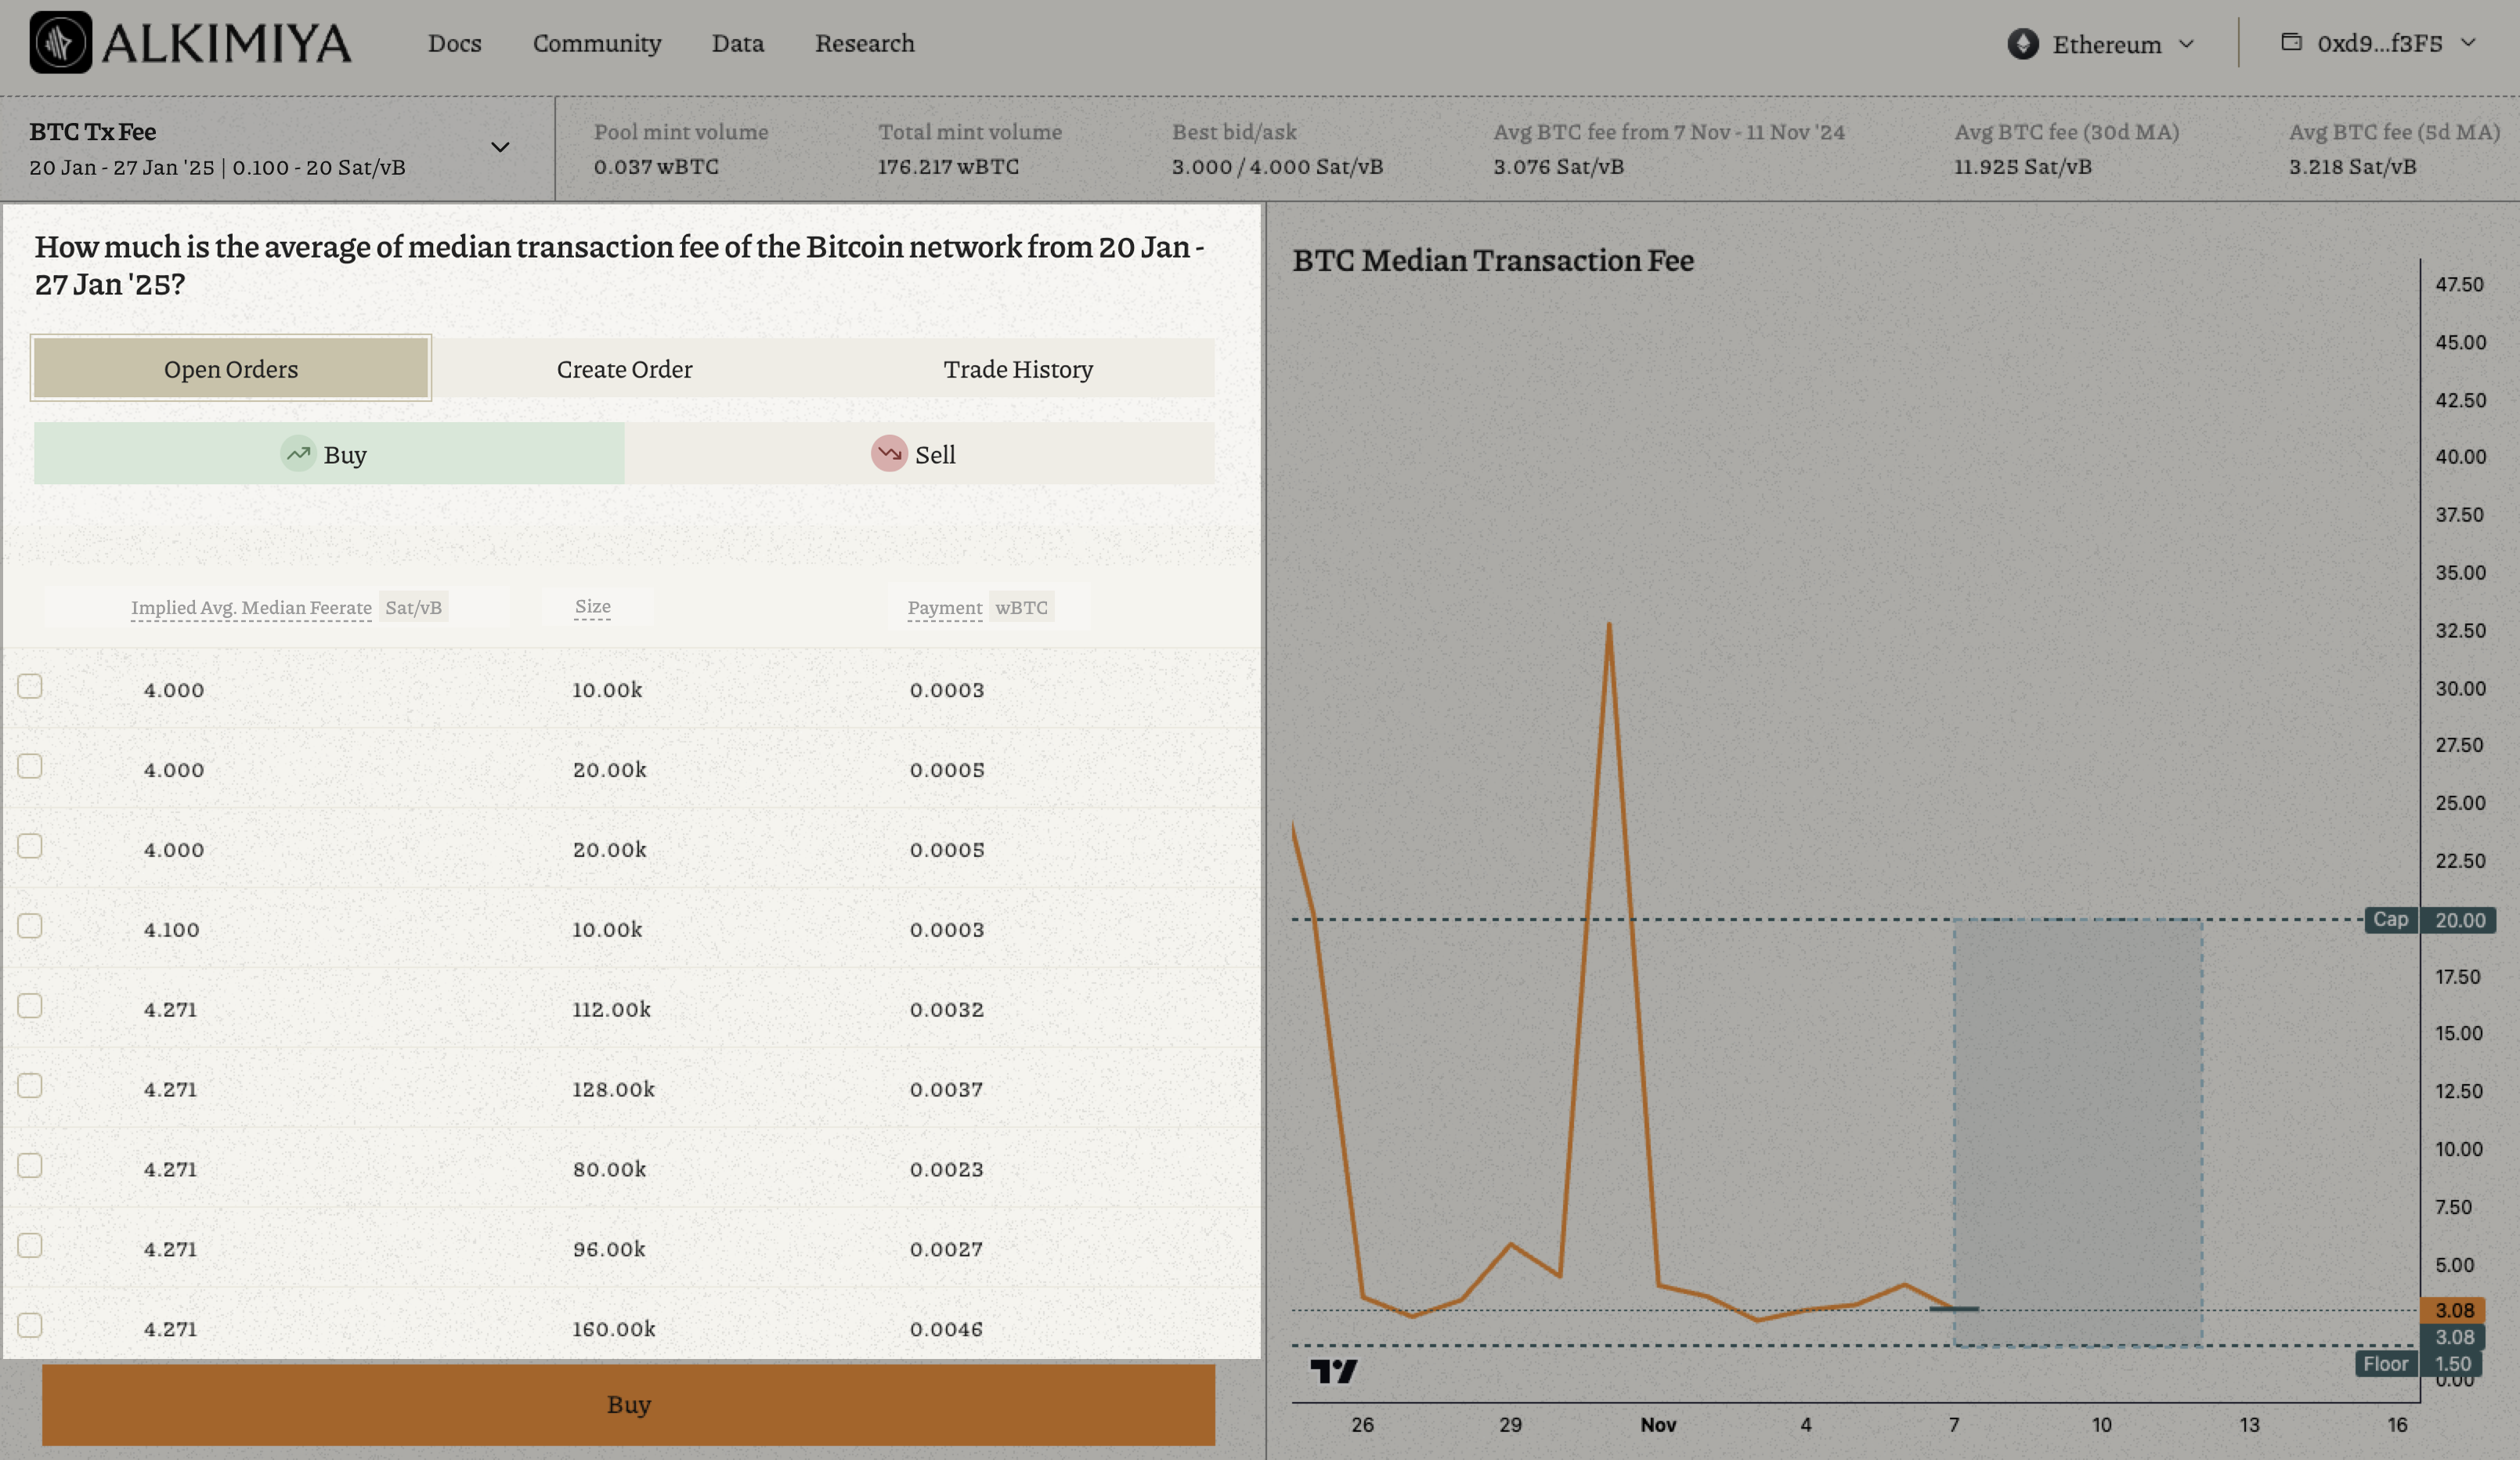Check the first 4.000 Sat/vB order
The height and width of the screenshot is (1460, 2520).
coord(30,687)
